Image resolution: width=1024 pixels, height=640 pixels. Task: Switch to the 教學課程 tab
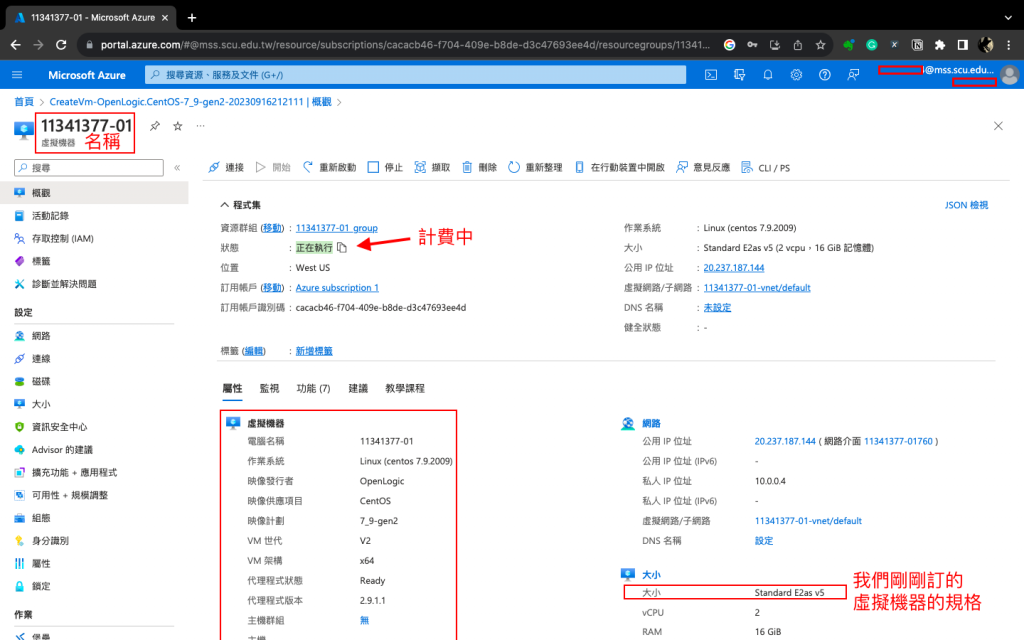click(405, 389)
